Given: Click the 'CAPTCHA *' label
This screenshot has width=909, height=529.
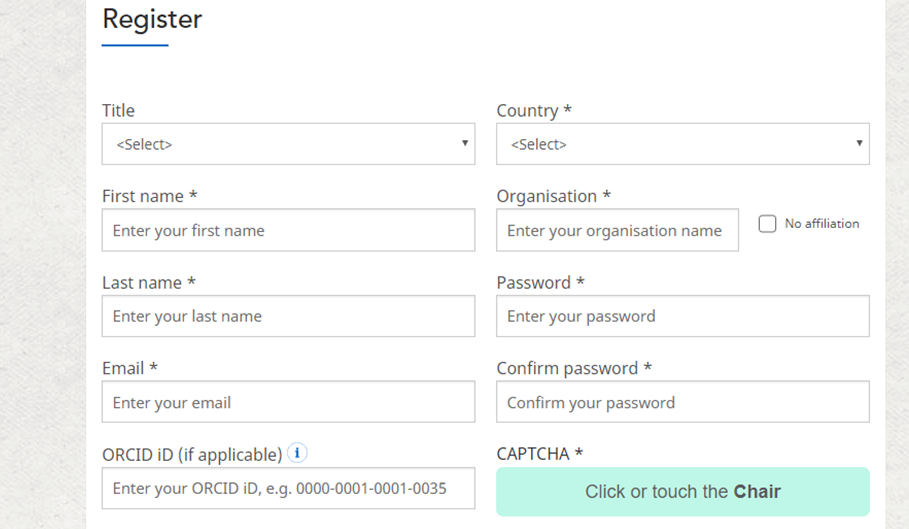Looking at the screenshot, I should click(539, 454).
